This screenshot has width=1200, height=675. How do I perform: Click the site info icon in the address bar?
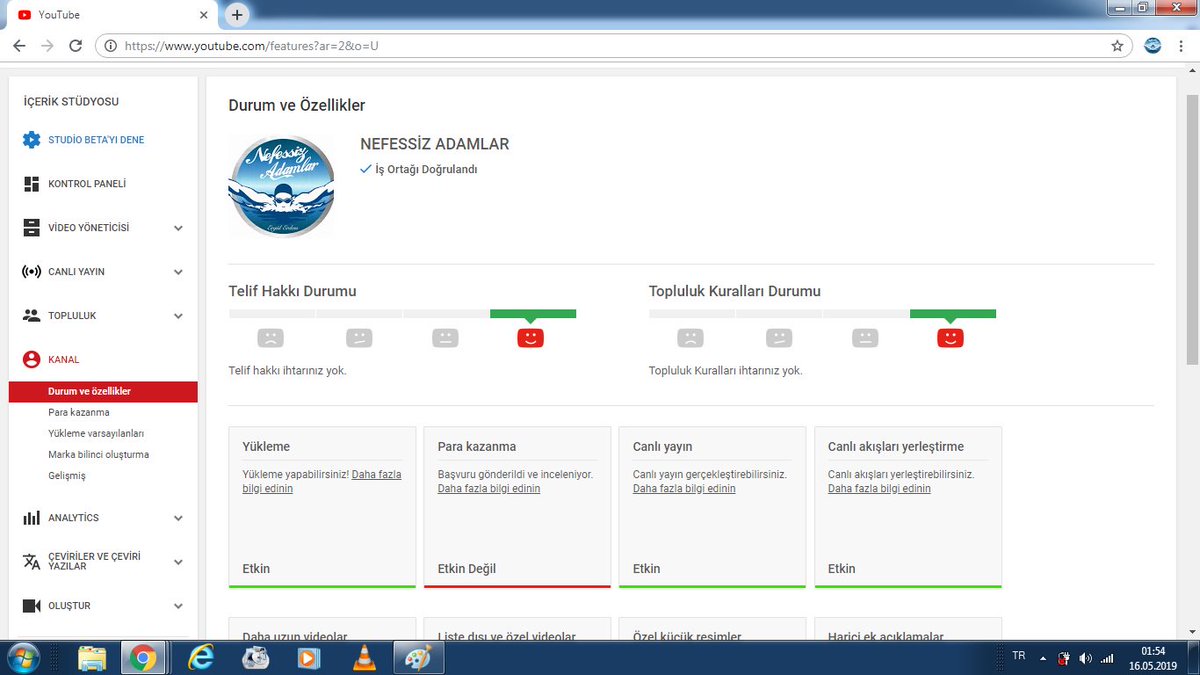110,46
